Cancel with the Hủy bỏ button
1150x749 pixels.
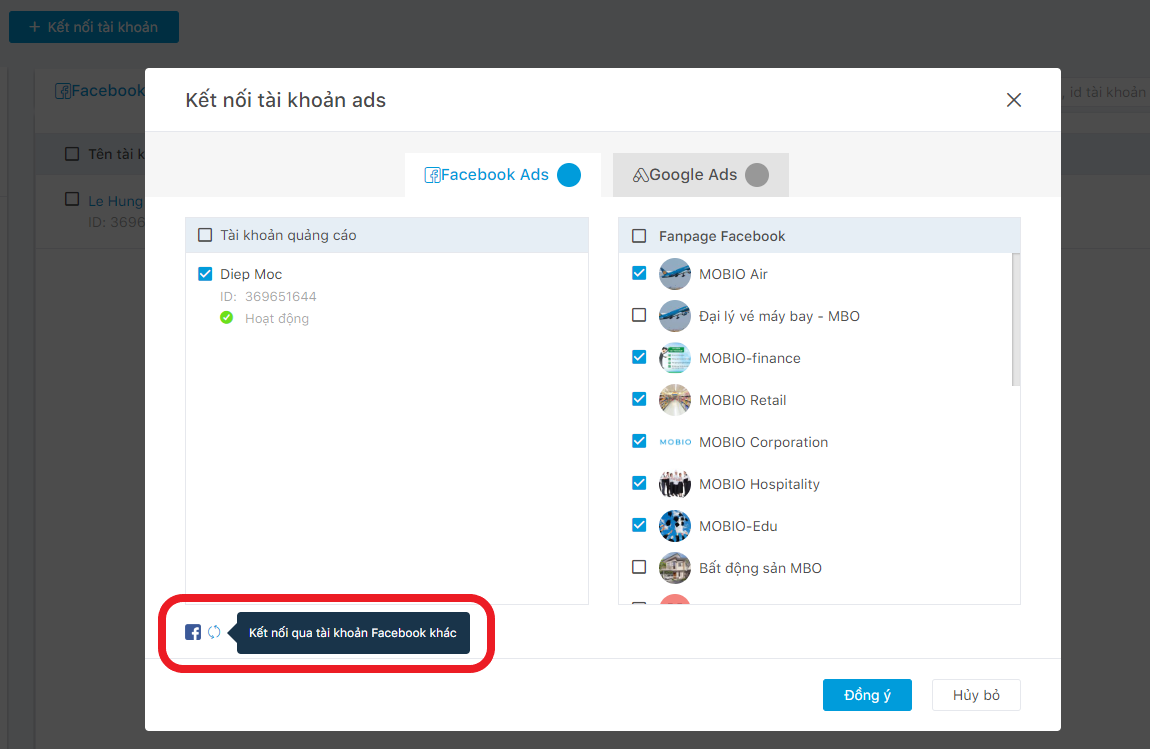tap(976, 695)
